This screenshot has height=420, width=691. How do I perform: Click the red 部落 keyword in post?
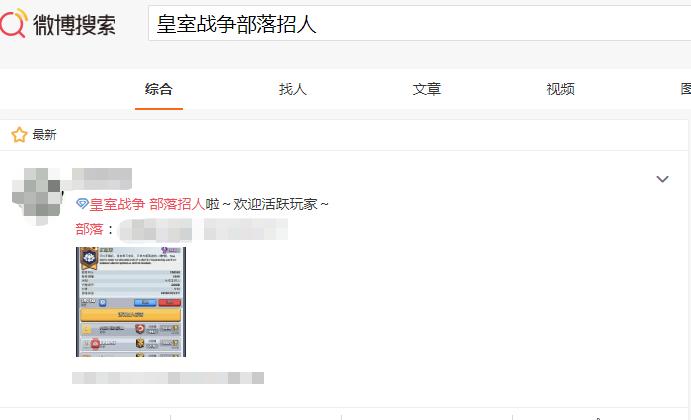[89, 229]
